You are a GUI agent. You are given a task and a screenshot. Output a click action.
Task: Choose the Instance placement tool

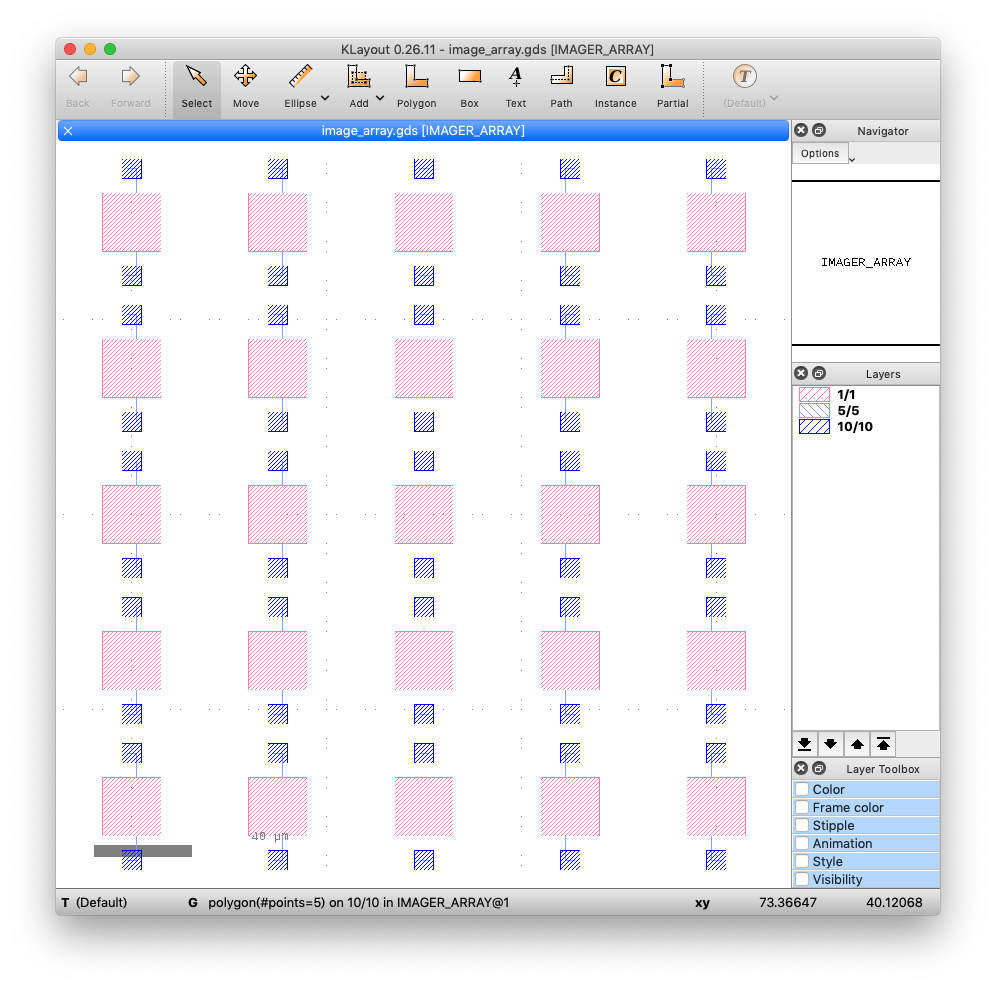[x=615, y=87]
